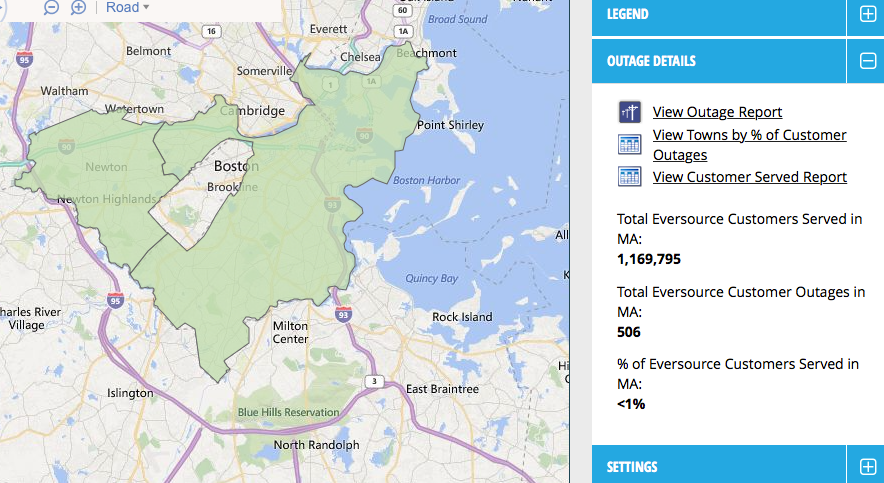Click the Route 60 shield at map top
The image size is (884, 483).
403,10
